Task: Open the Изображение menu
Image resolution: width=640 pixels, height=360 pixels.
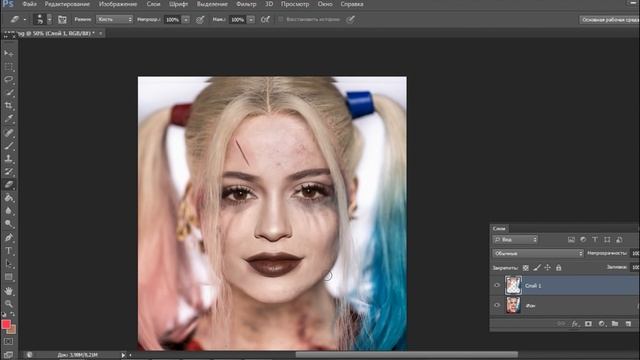Action: point(118,4)
